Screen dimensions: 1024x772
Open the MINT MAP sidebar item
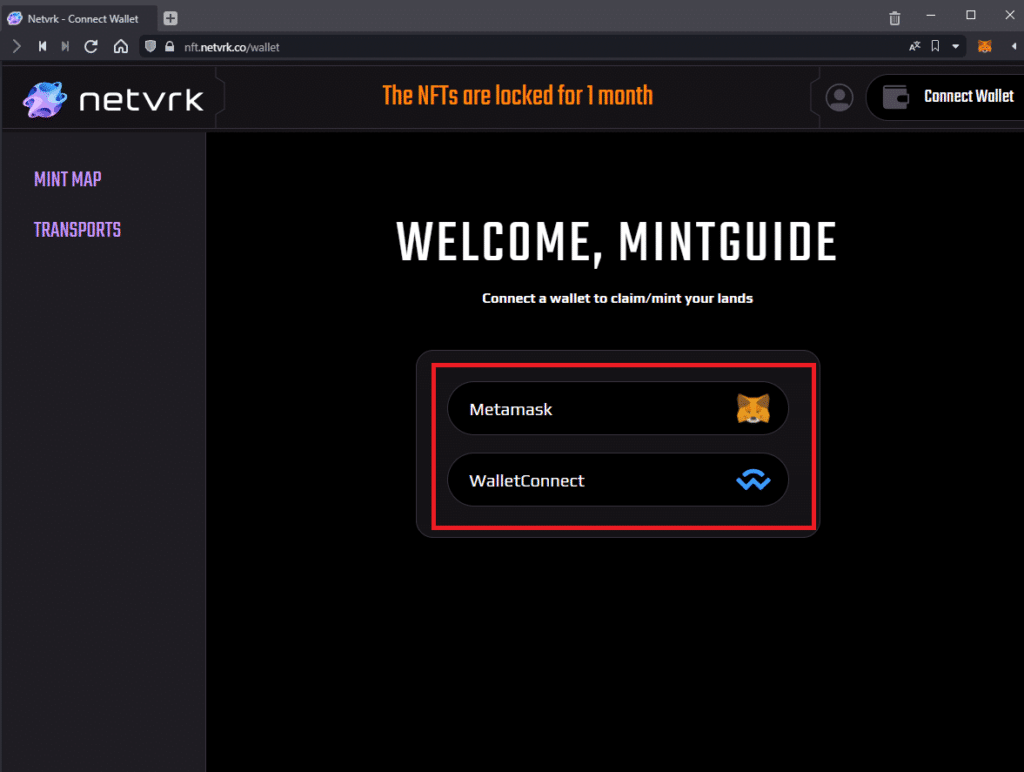[67, 180]
